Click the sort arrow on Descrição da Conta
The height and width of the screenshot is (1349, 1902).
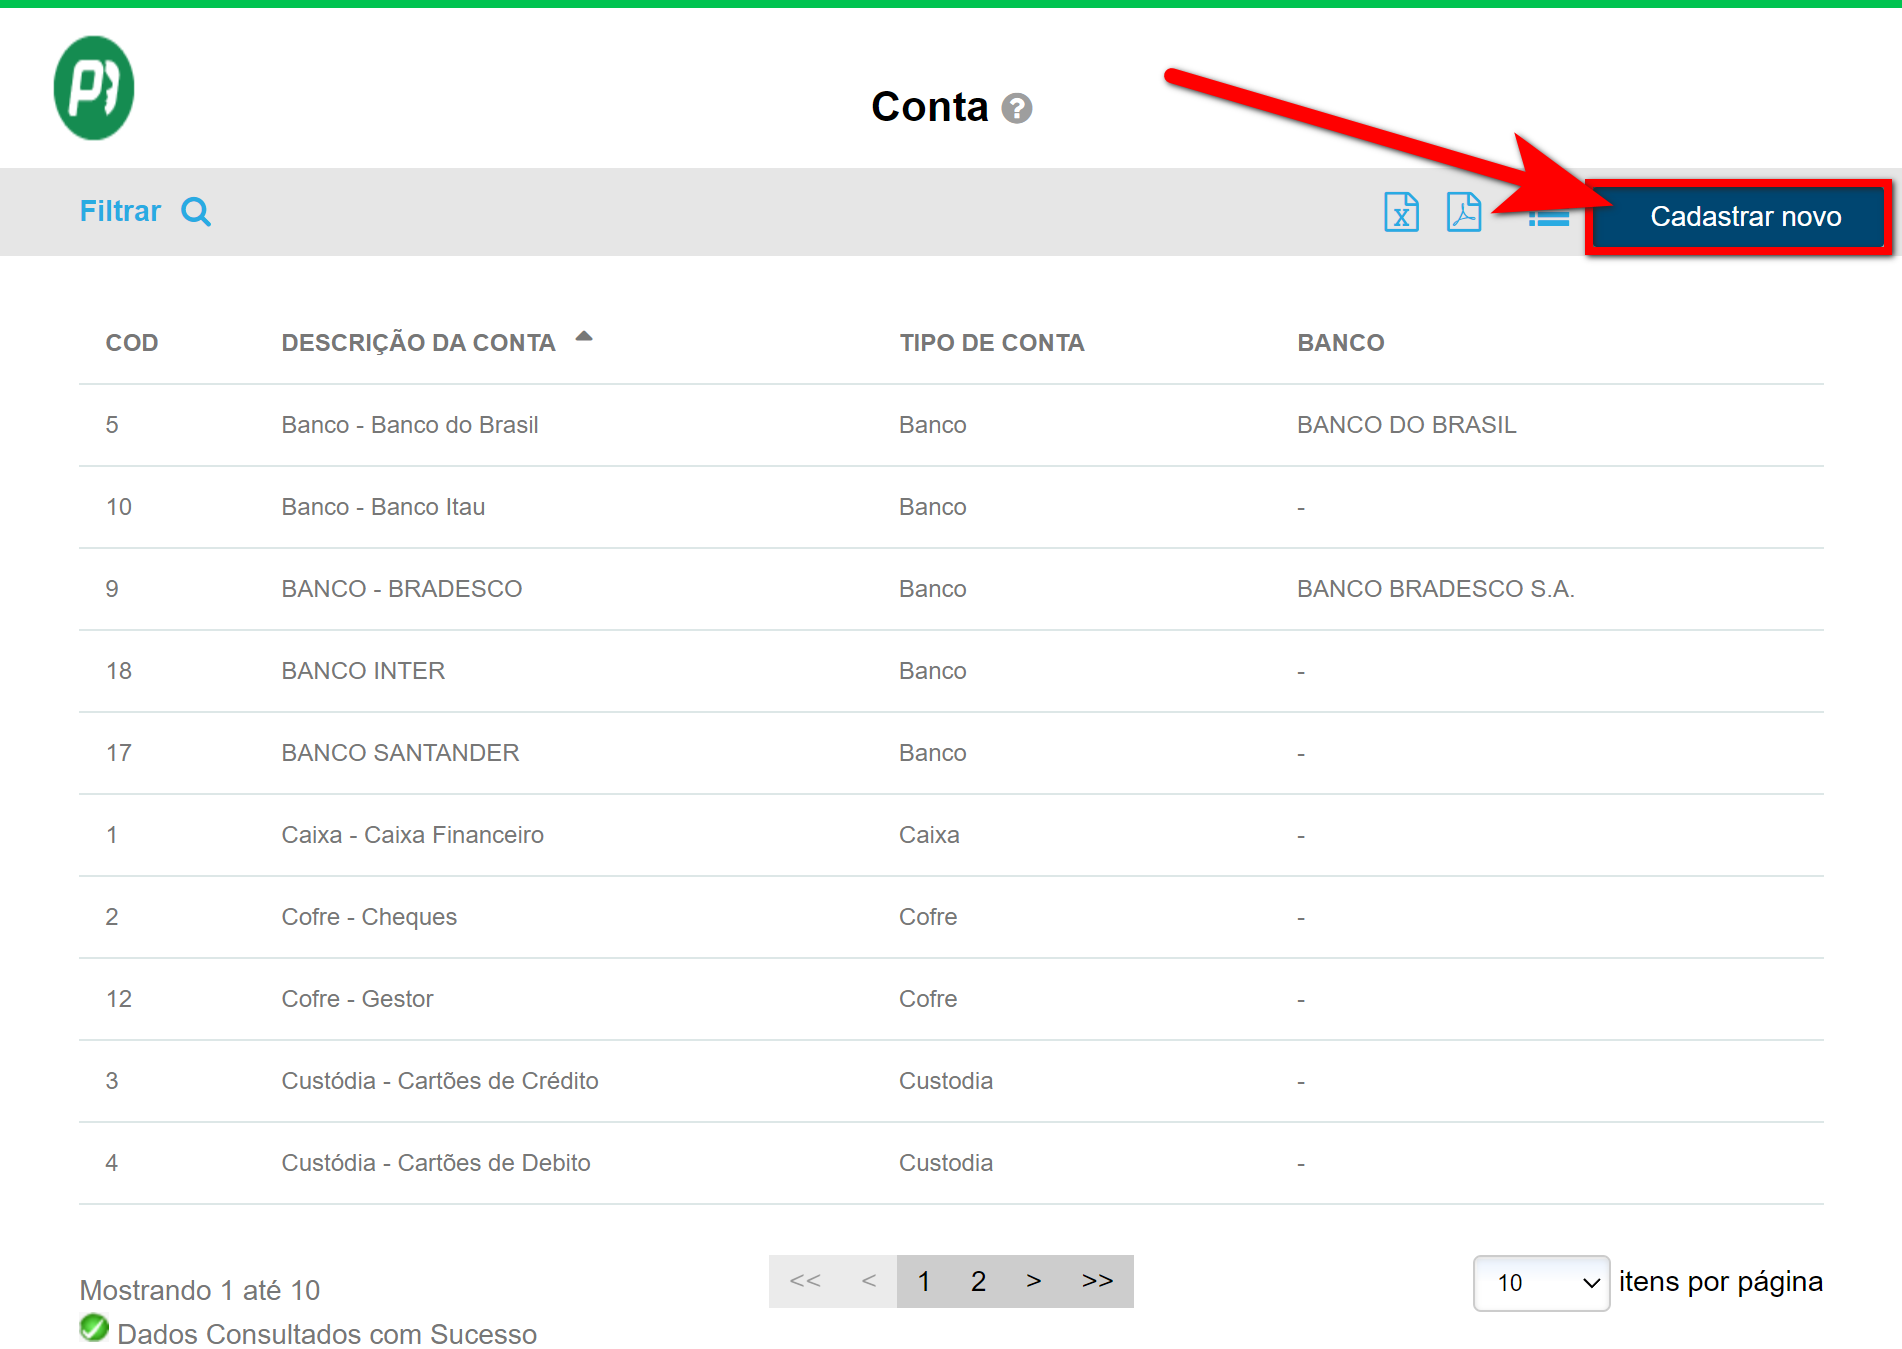[584, 337]
